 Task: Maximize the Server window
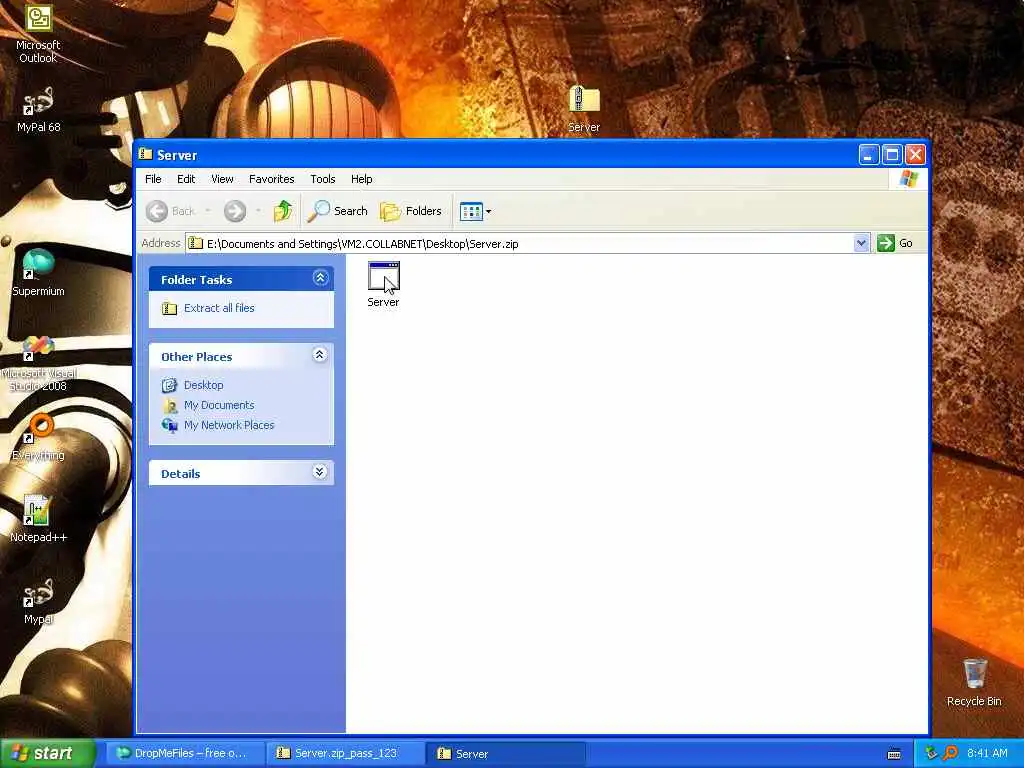(892, 155)
